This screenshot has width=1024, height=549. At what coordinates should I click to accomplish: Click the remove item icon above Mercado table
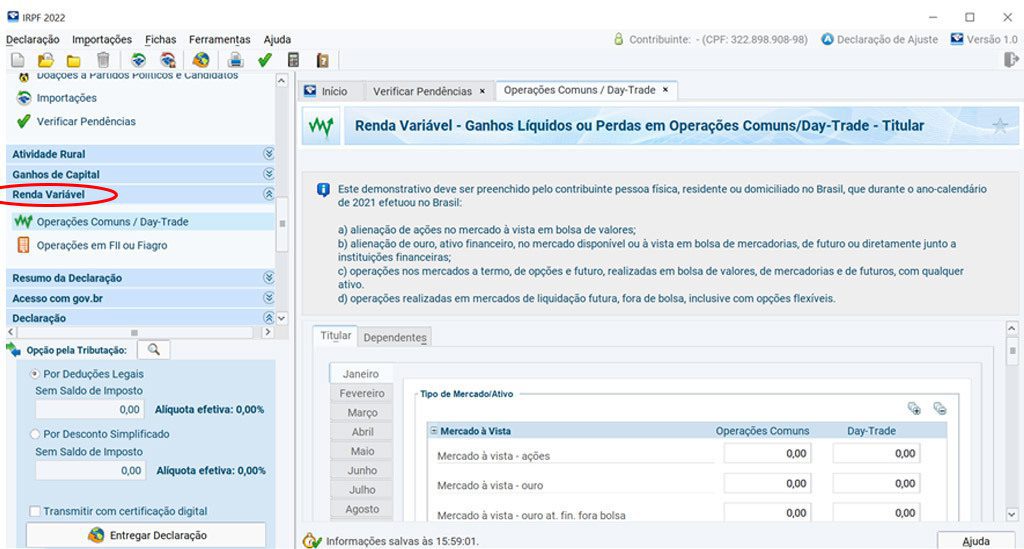coord(940,409)
